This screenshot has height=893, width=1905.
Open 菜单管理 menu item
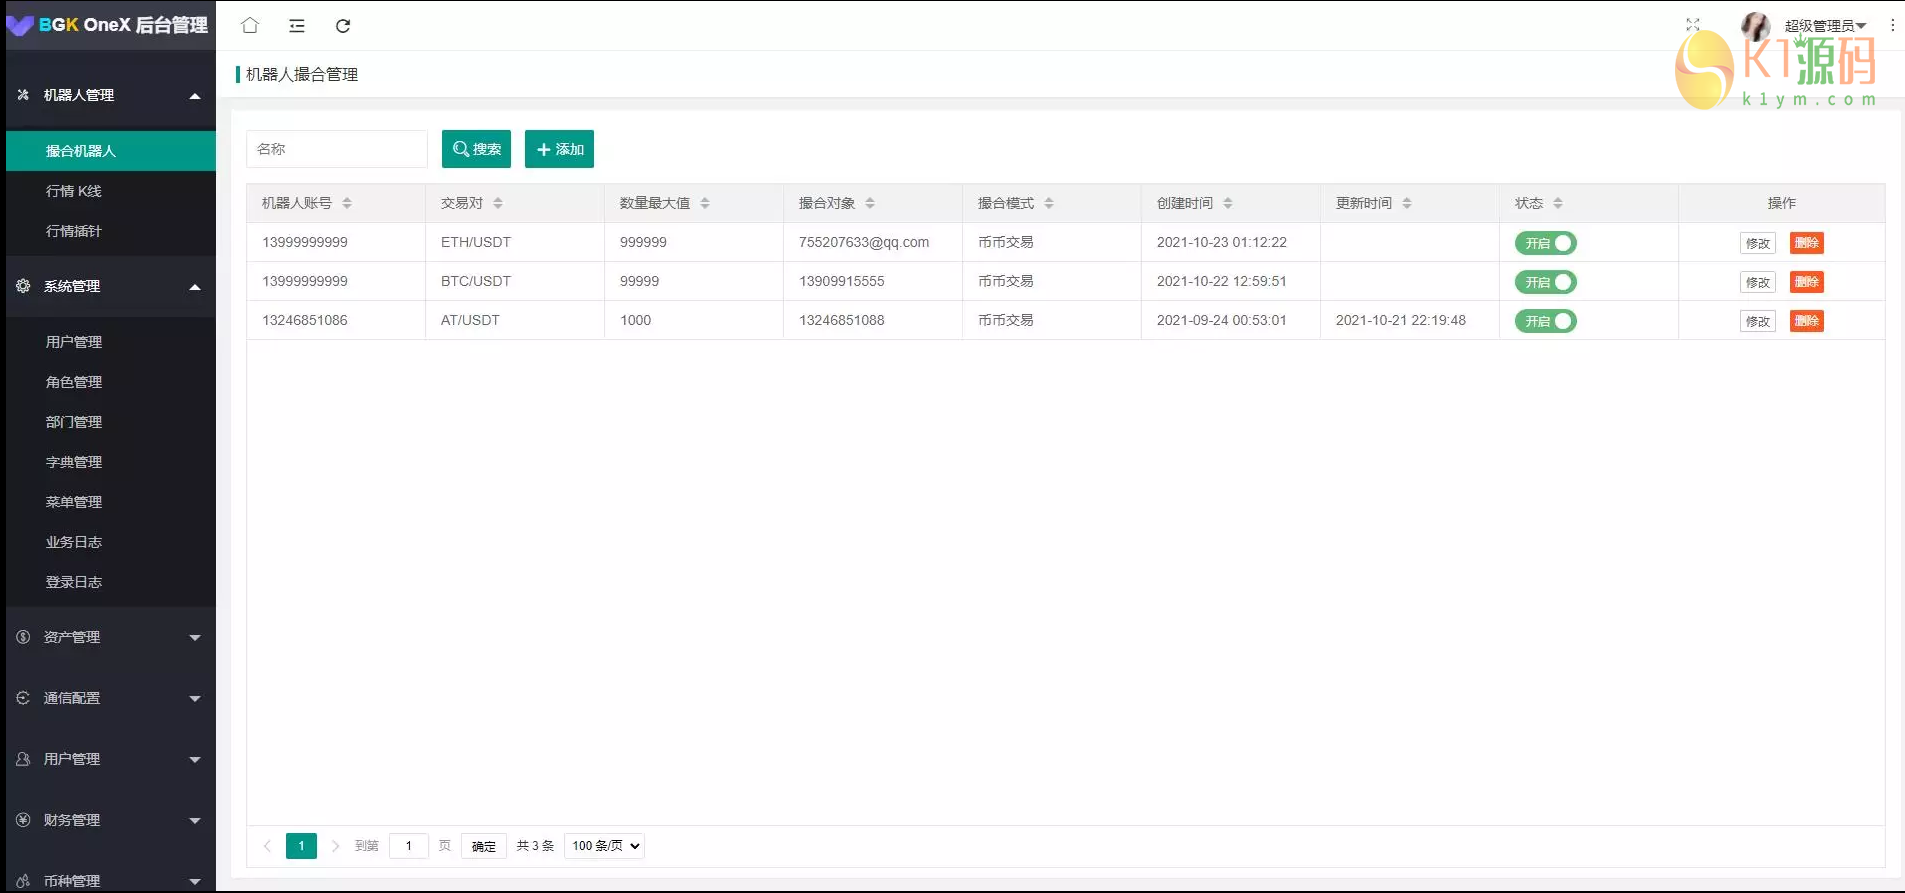pyautogui.click(x=111, y=502)
